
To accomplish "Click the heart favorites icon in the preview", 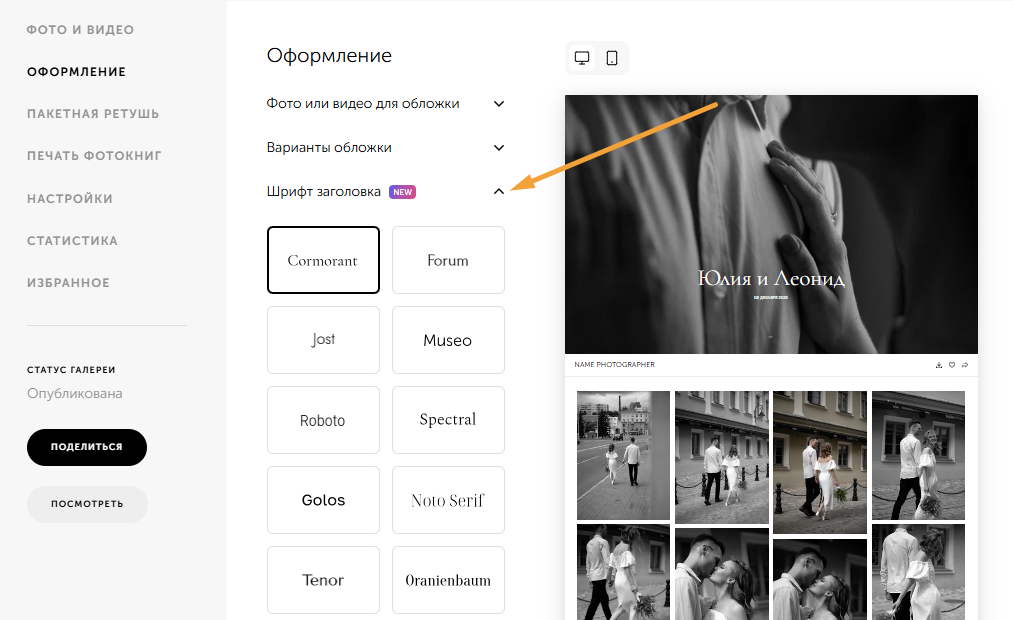I will click(x=952, y=365).
